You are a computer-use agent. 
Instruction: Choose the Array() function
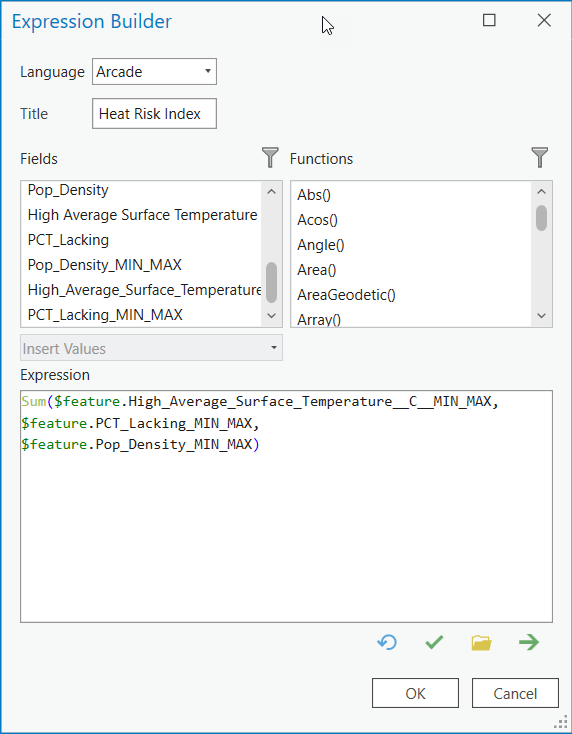coord(319,320)
